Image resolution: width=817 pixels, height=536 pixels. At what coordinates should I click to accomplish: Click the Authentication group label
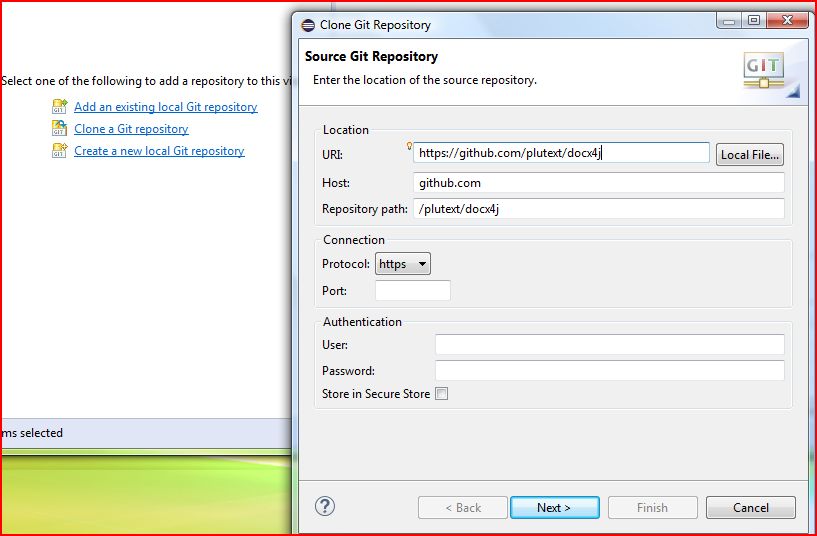point(362,322)
